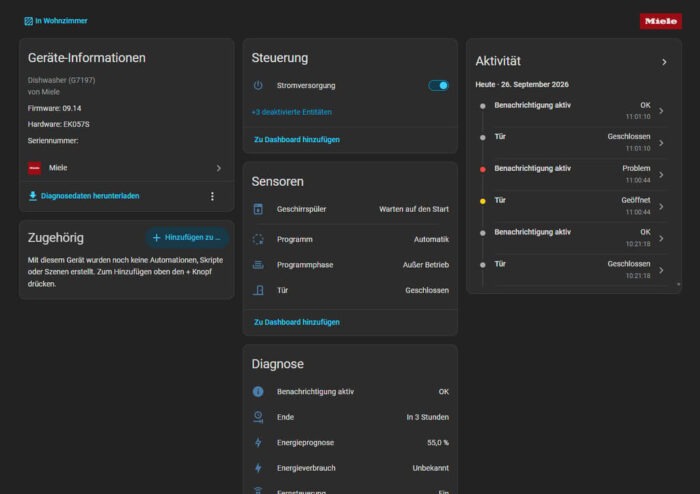Click the Energieprognose lightning icon
The width and height of the screenshot is (700, 494).
click(x=258, y=442)
